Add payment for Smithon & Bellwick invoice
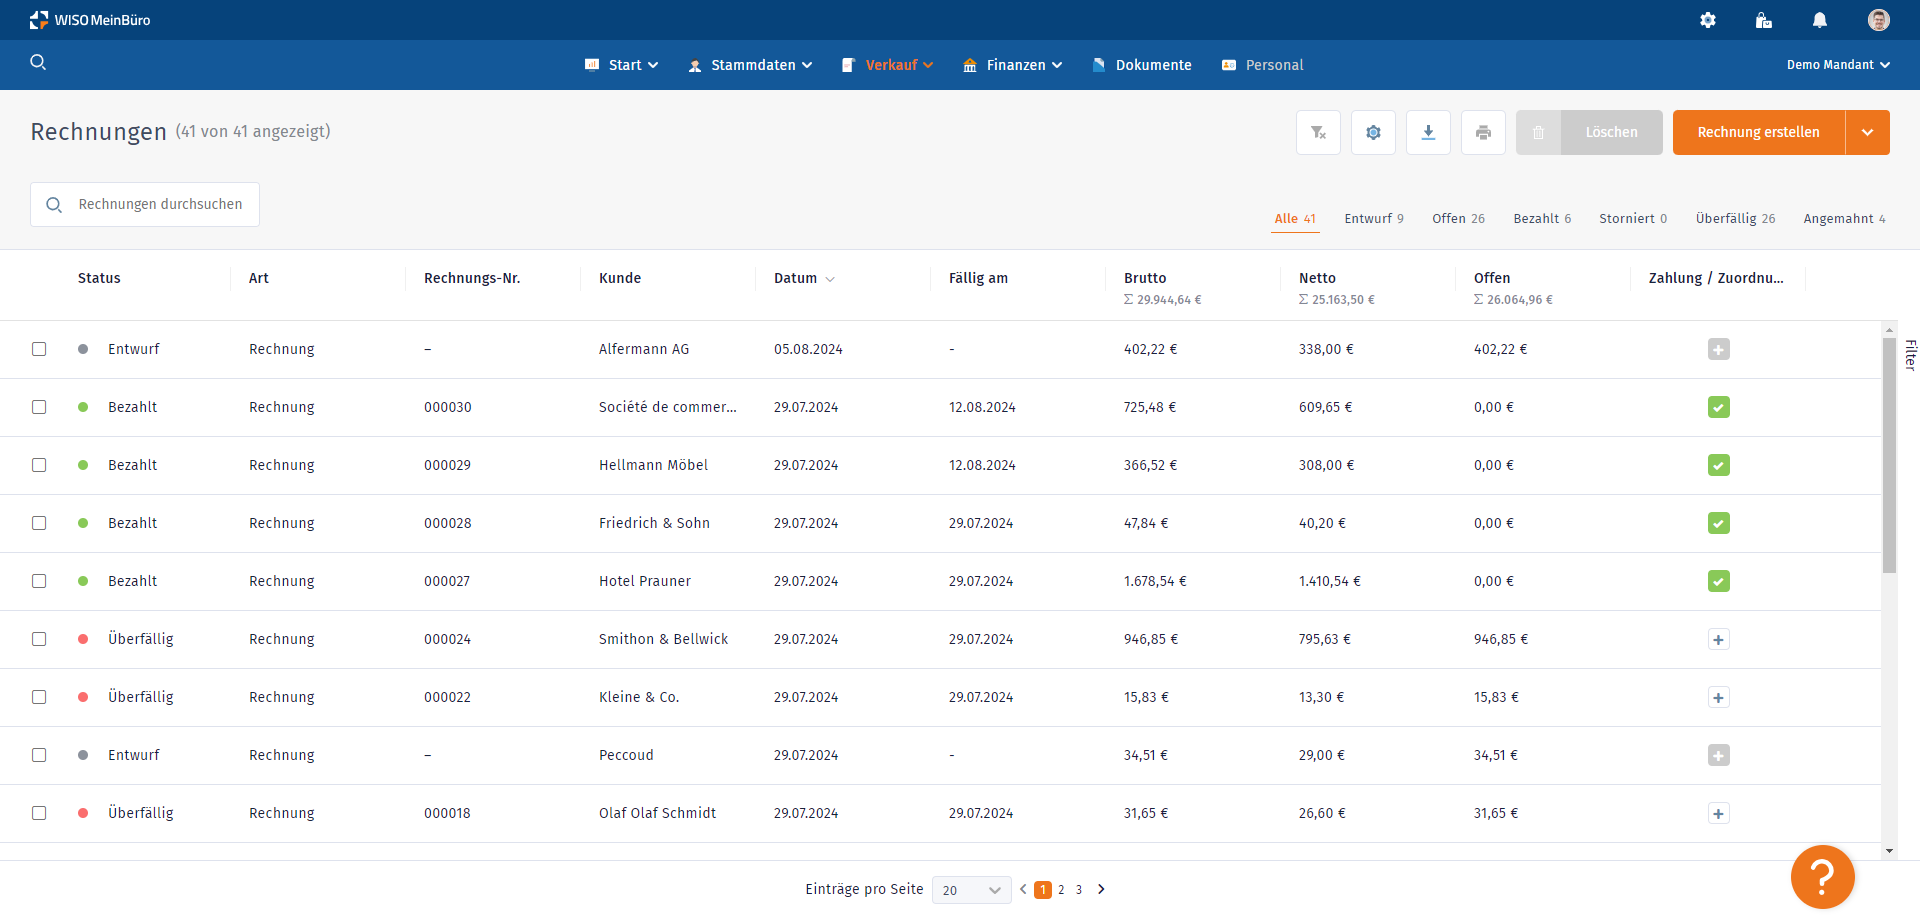The height and width of the screenshot is (919, 1920). click(x=1718, y=639)
